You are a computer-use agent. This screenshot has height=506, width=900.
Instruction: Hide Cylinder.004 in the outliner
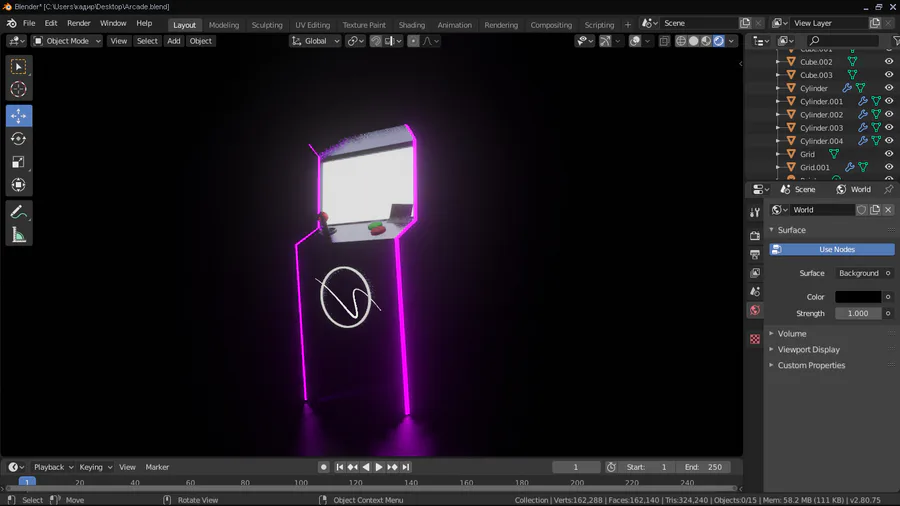click(889, 141)
